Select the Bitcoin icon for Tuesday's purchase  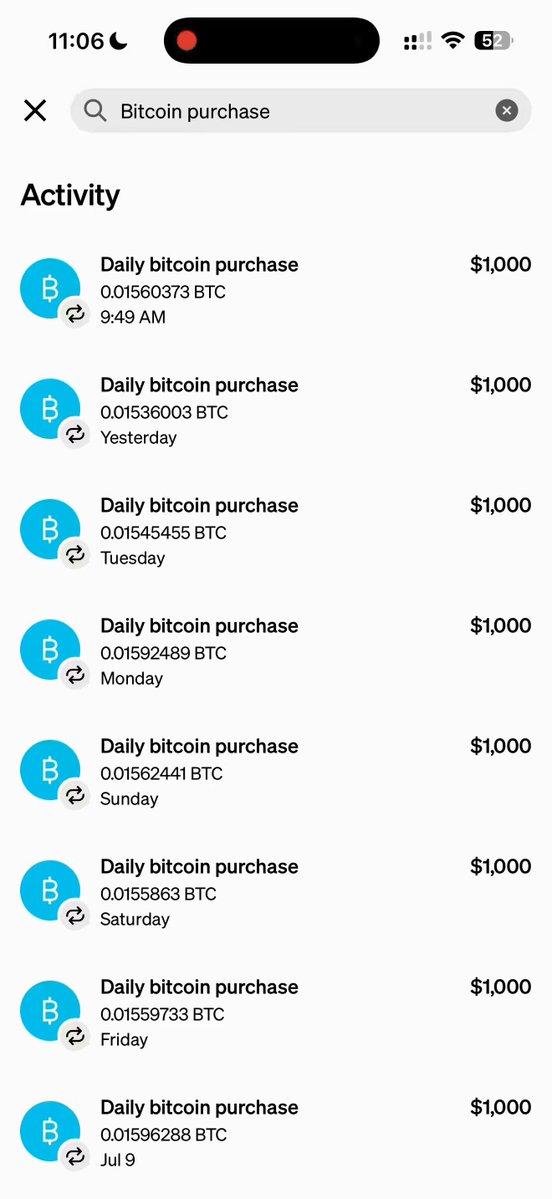[x=50, y=529]
